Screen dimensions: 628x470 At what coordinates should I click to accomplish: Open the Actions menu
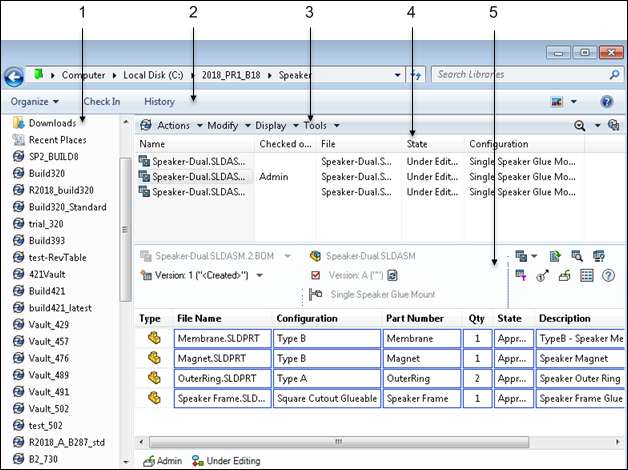click(x=179, y=125)
